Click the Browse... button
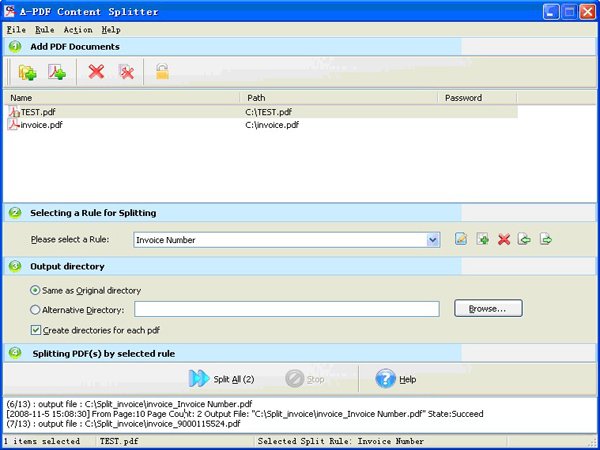 (488, 308)
